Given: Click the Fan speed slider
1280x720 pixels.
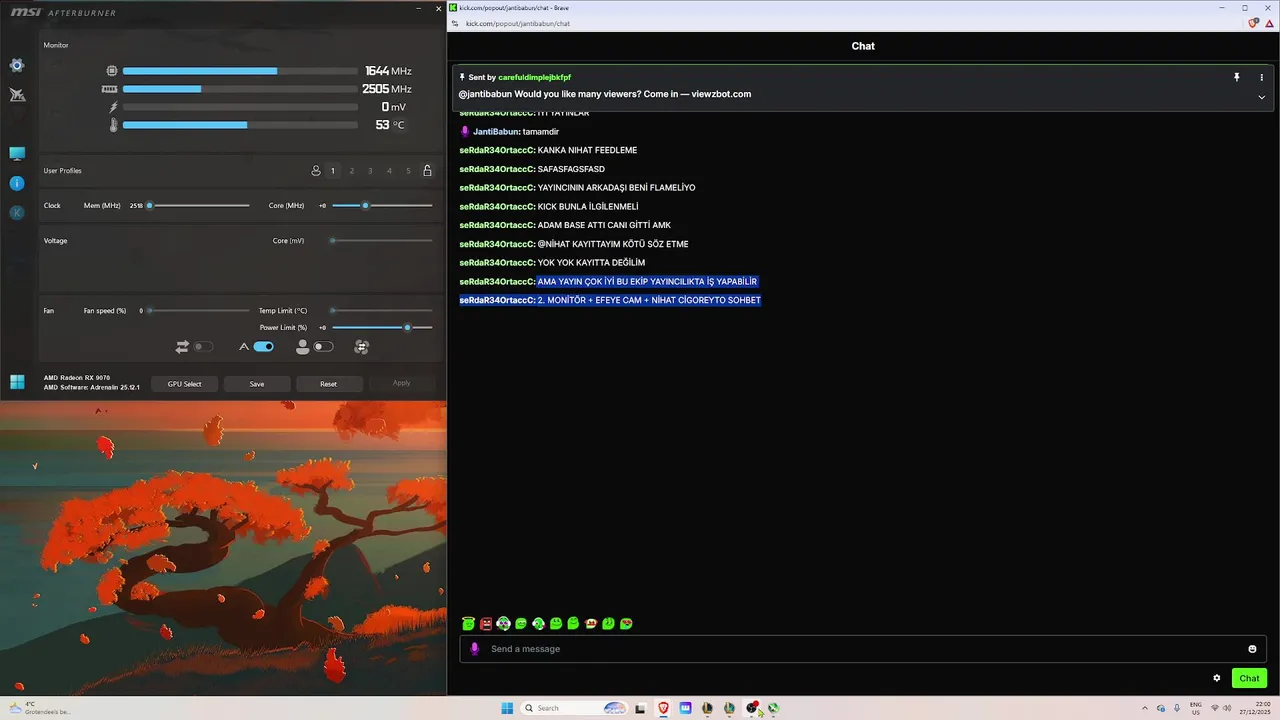Looking at the screenshot, I should pyautogui.click(x=198, y=311).
